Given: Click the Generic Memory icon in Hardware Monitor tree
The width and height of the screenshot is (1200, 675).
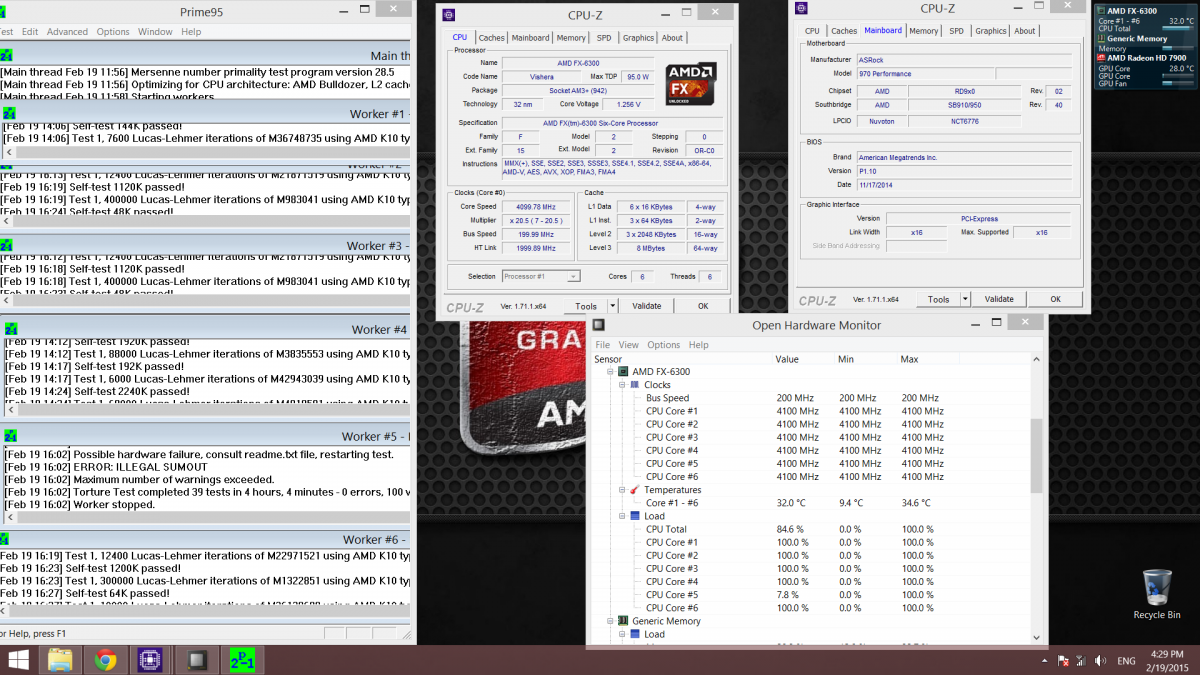Looking at the screenshot, I should pyautogui.click(x=622, y=621).
